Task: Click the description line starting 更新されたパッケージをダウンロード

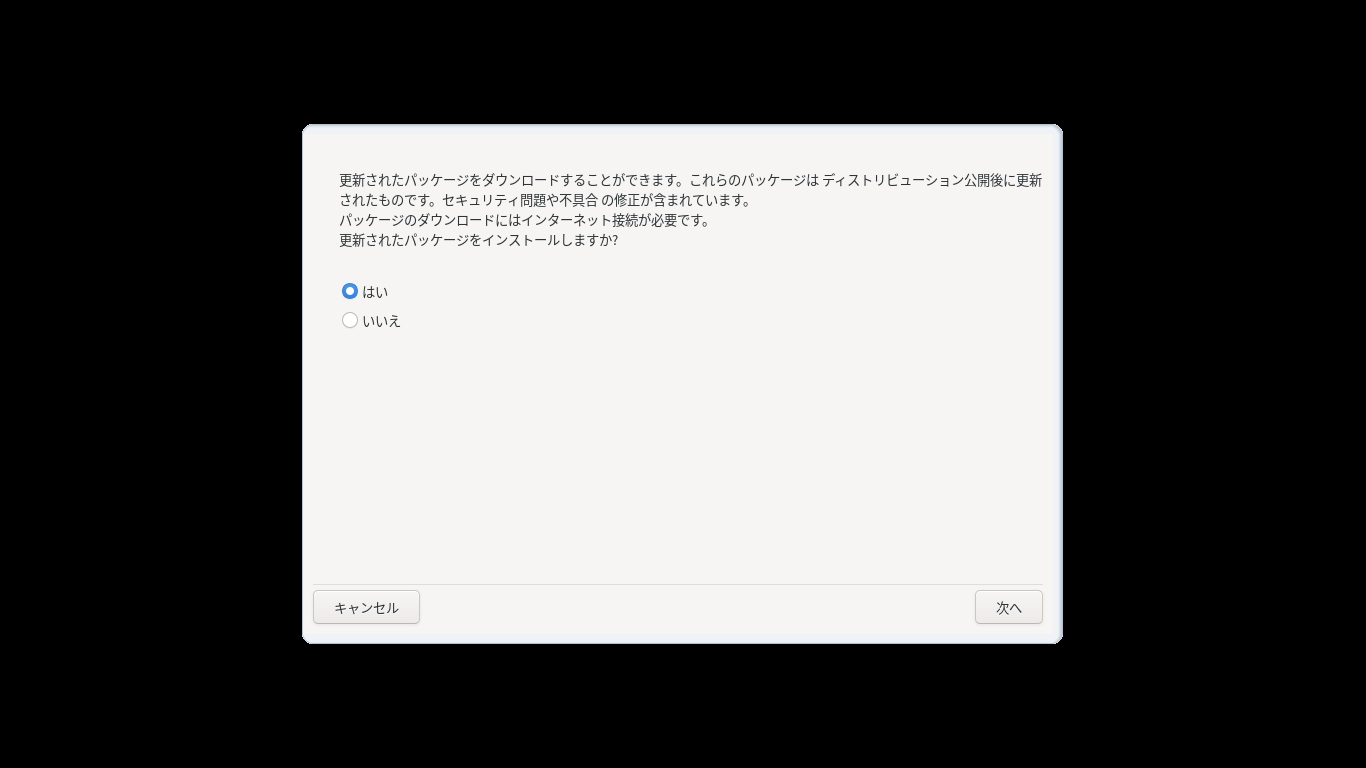Action: (690, 180)
